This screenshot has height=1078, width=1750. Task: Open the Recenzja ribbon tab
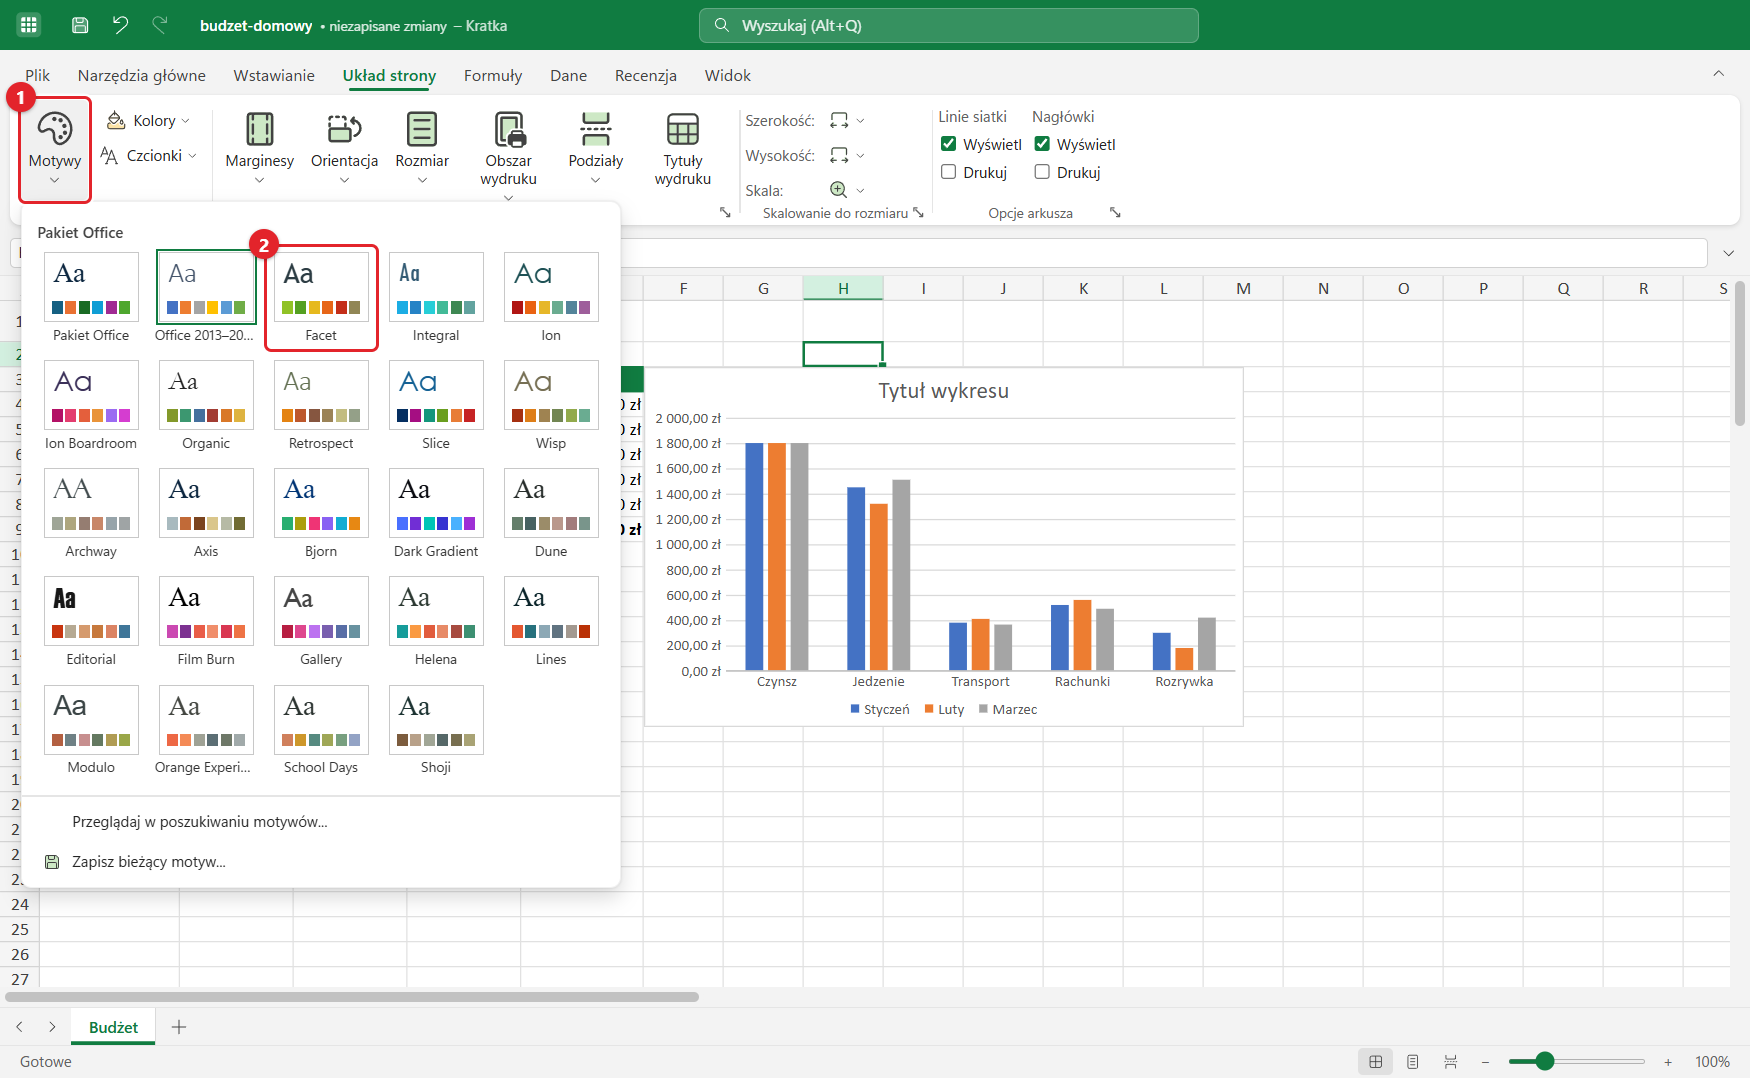pyautogui.click(x=646, y=76)
